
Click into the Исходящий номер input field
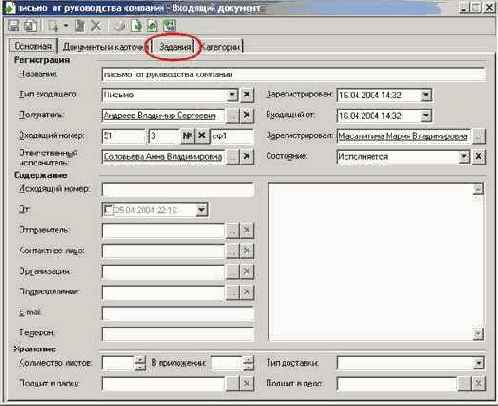pos(178,189)
